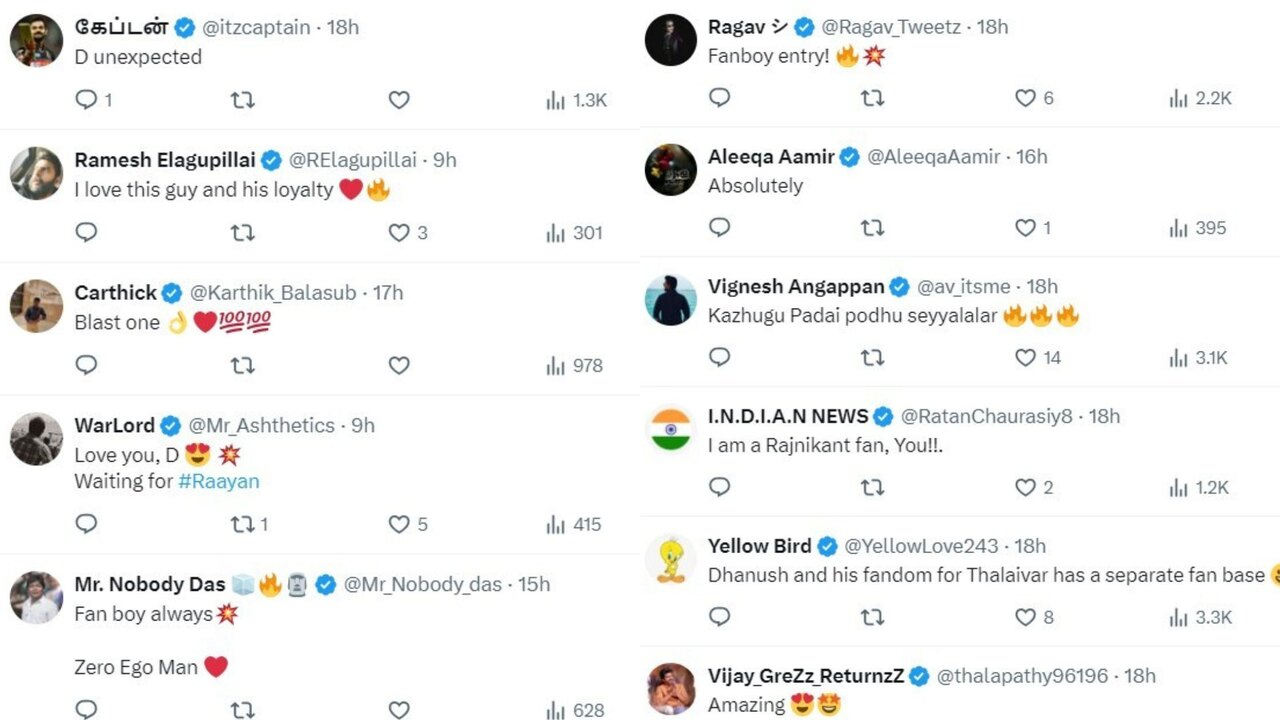Reply to the 'D unexpected' tweet
1280x720 pixels.
point(87,99)
